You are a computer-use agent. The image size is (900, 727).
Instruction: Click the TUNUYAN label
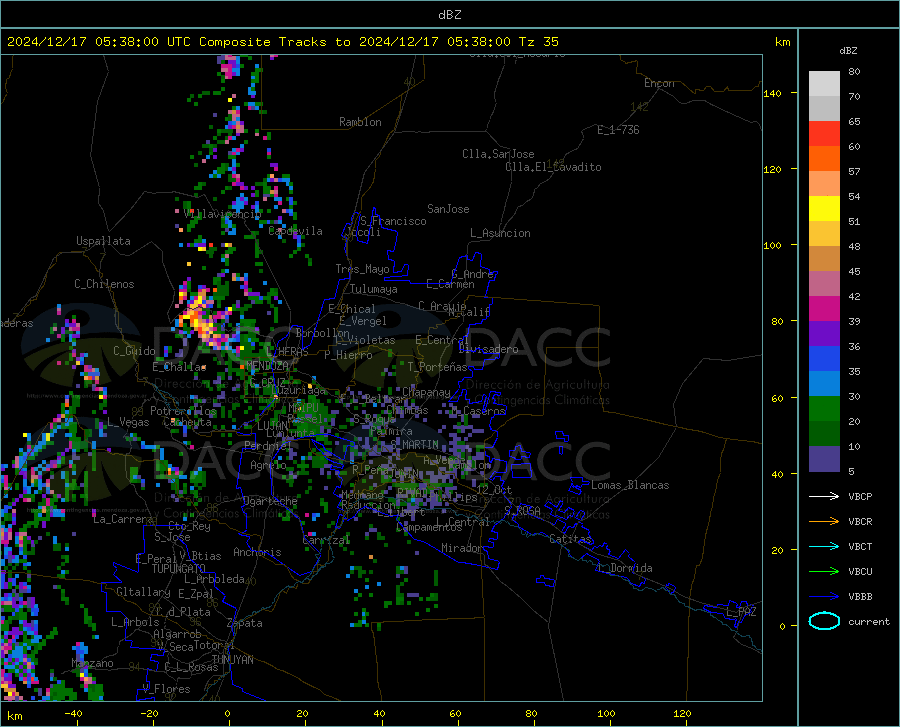click(232, 660)
